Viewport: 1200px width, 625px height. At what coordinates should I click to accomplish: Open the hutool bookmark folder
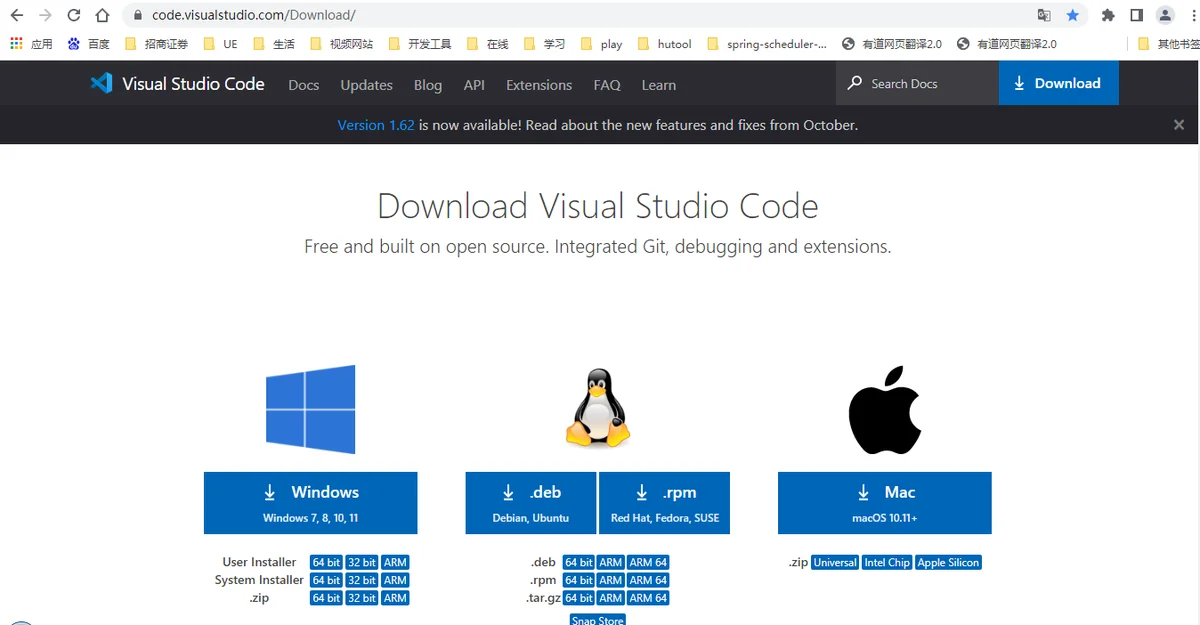(664, 44)
